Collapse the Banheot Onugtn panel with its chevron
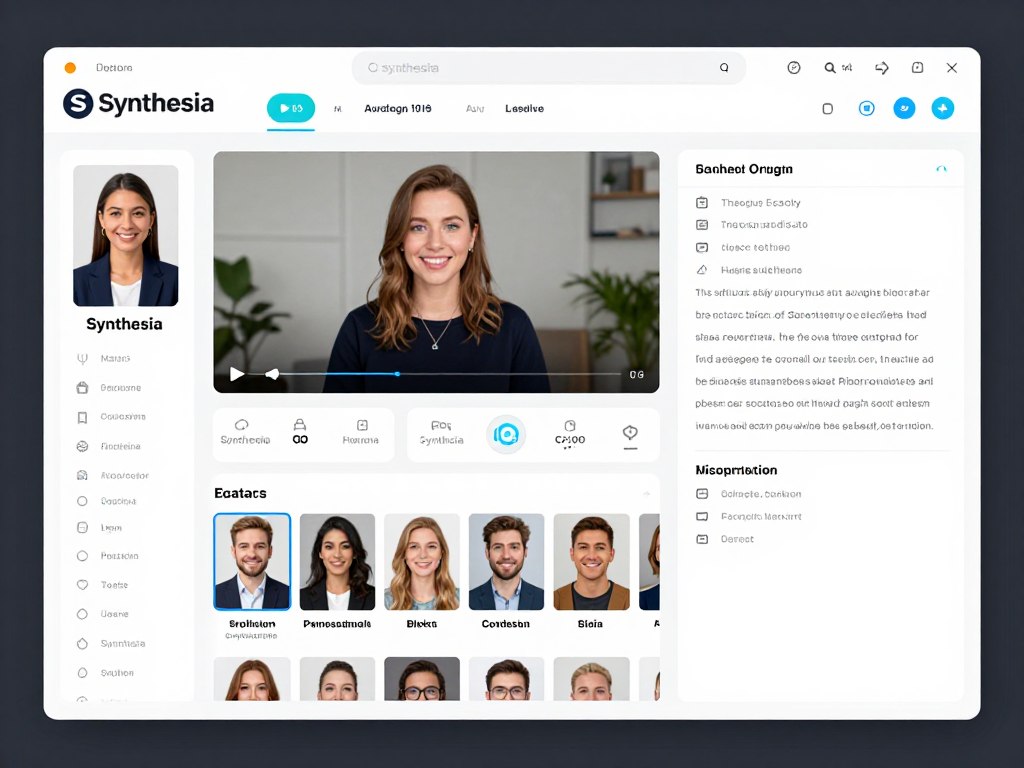Viewport: 1024px width, 768px height. tap(940, 169)
